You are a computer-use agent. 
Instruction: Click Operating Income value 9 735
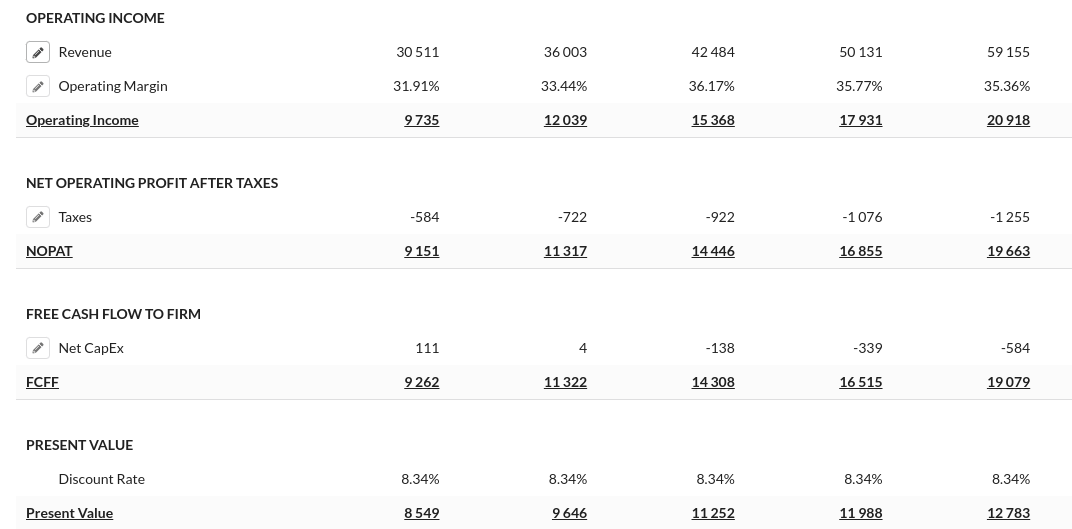tap(422, 120)
